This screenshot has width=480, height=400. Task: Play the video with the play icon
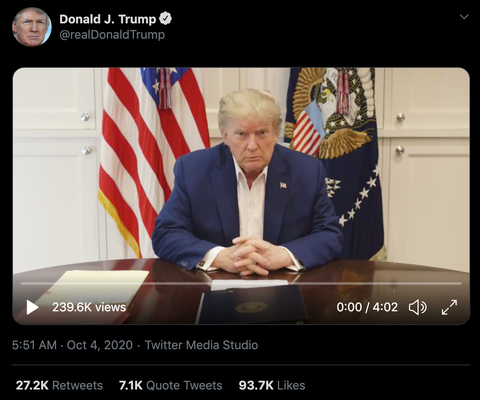pos(32,307)
